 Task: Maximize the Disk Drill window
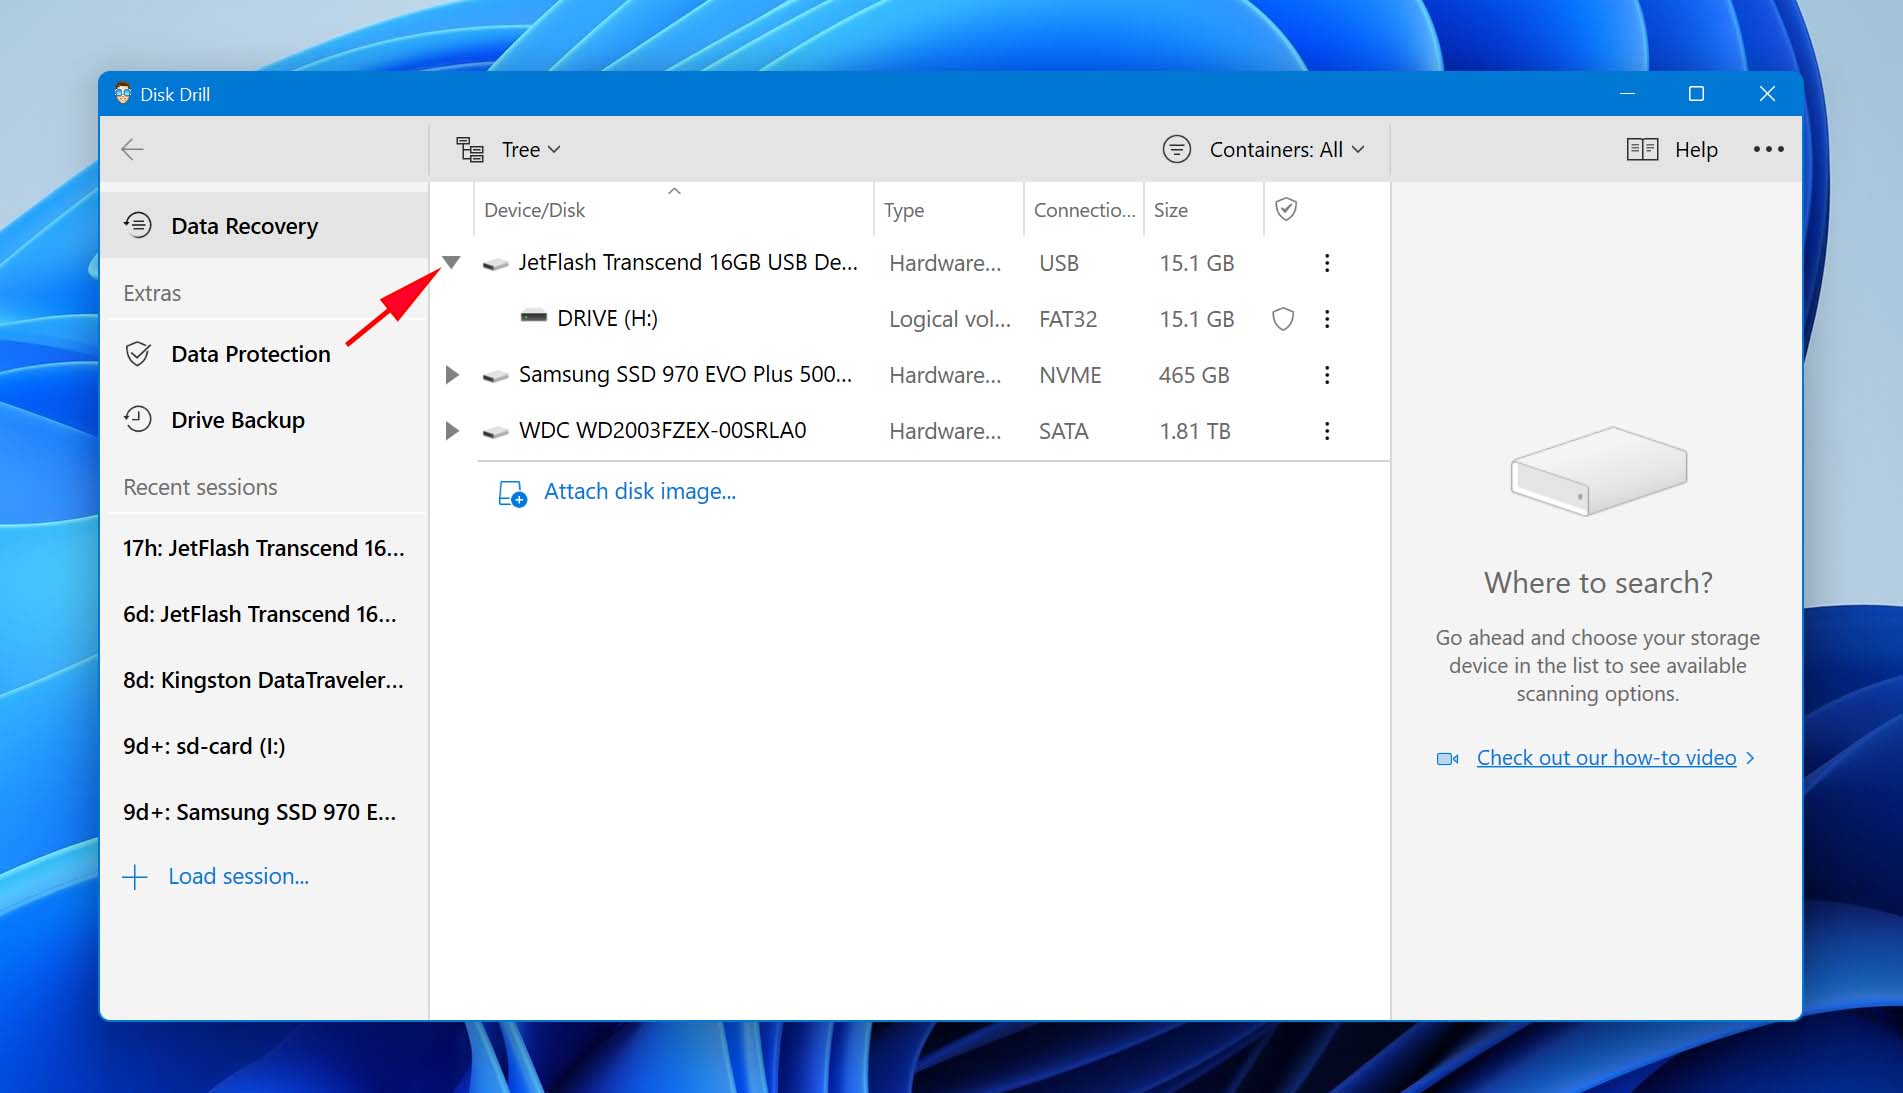(x=1696, y=93)
